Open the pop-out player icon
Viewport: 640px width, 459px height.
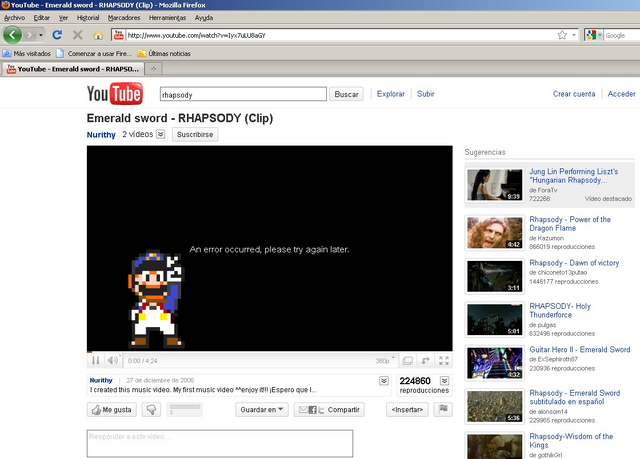pos(425,361)
